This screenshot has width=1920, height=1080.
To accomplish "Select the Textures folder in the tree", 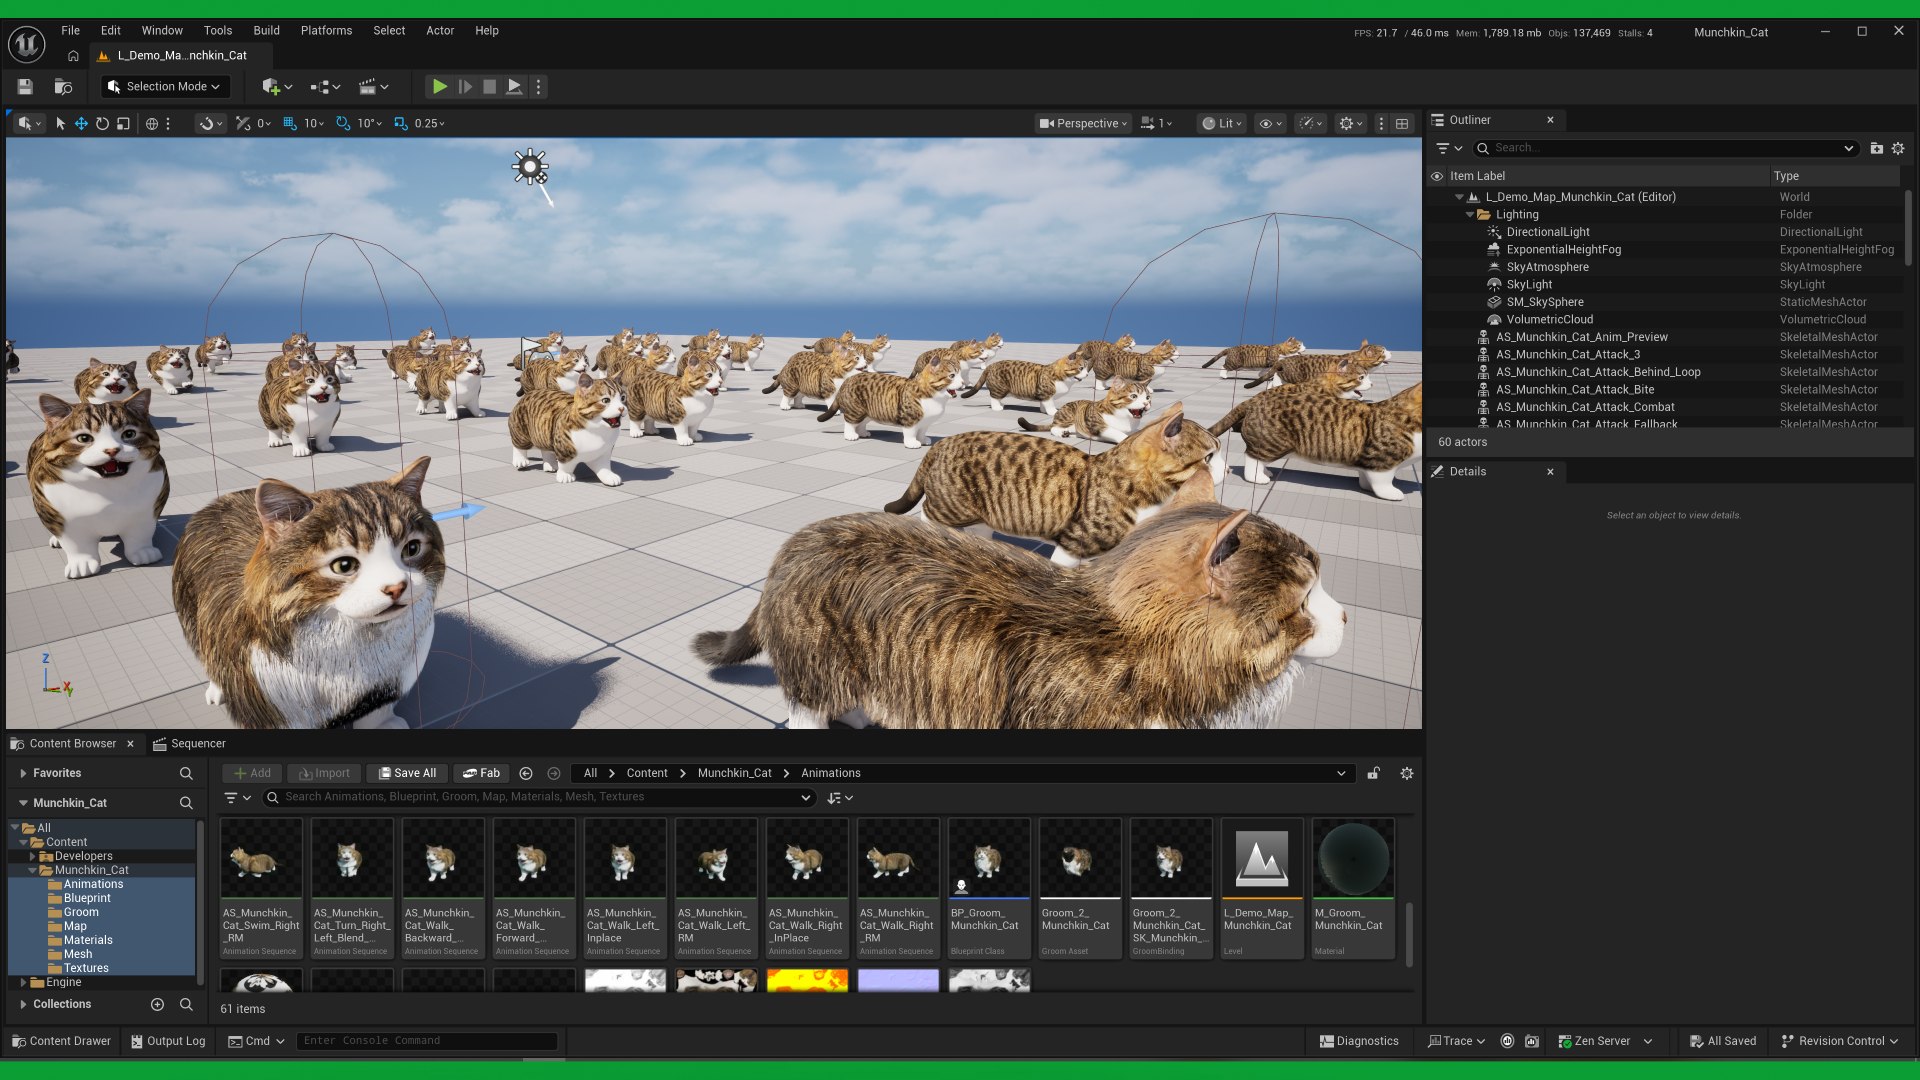I will click(x=86, y=968).
